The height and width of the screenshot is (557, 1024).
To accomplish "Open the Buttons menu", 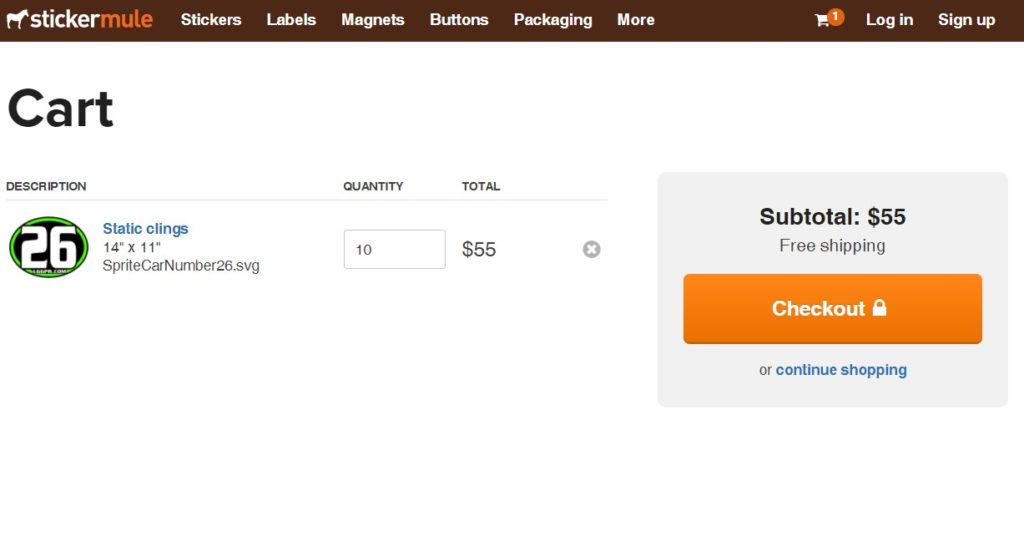I will 459,20.
